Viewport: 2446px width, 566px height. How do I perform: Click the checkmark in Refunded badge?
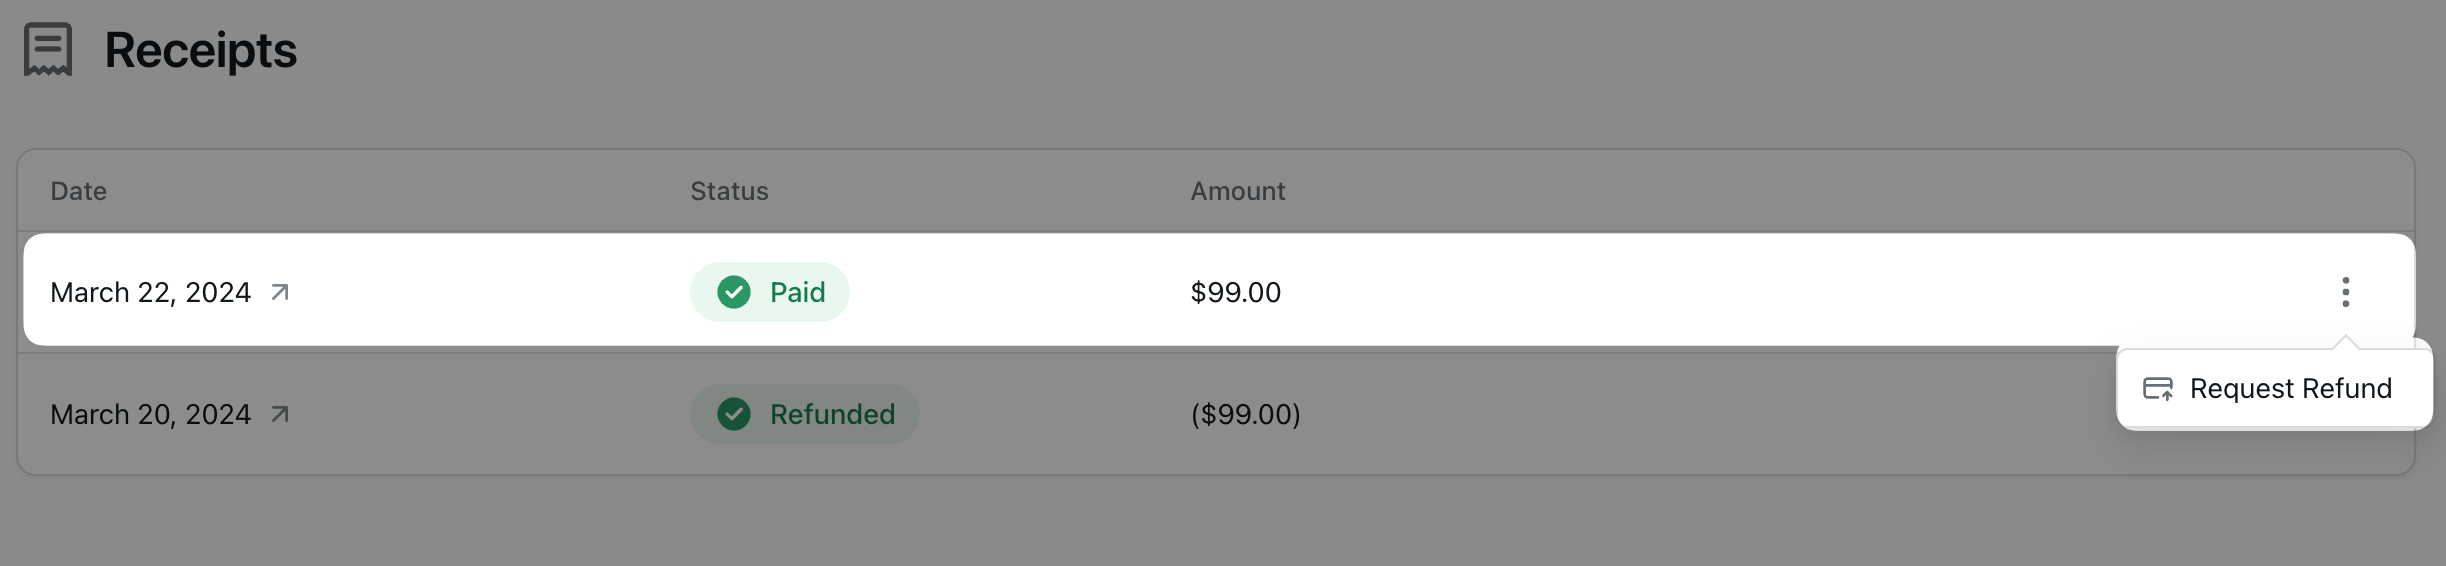[x=734, y=414]
